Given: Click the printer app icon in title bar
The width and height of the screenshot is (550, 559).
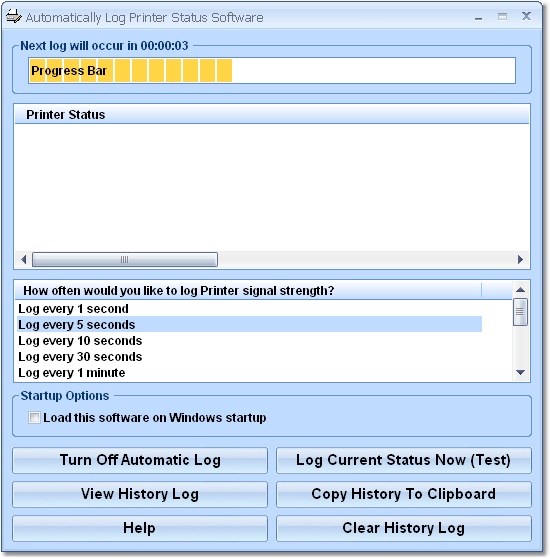Looking at the screenshot, I should point(14,17).
